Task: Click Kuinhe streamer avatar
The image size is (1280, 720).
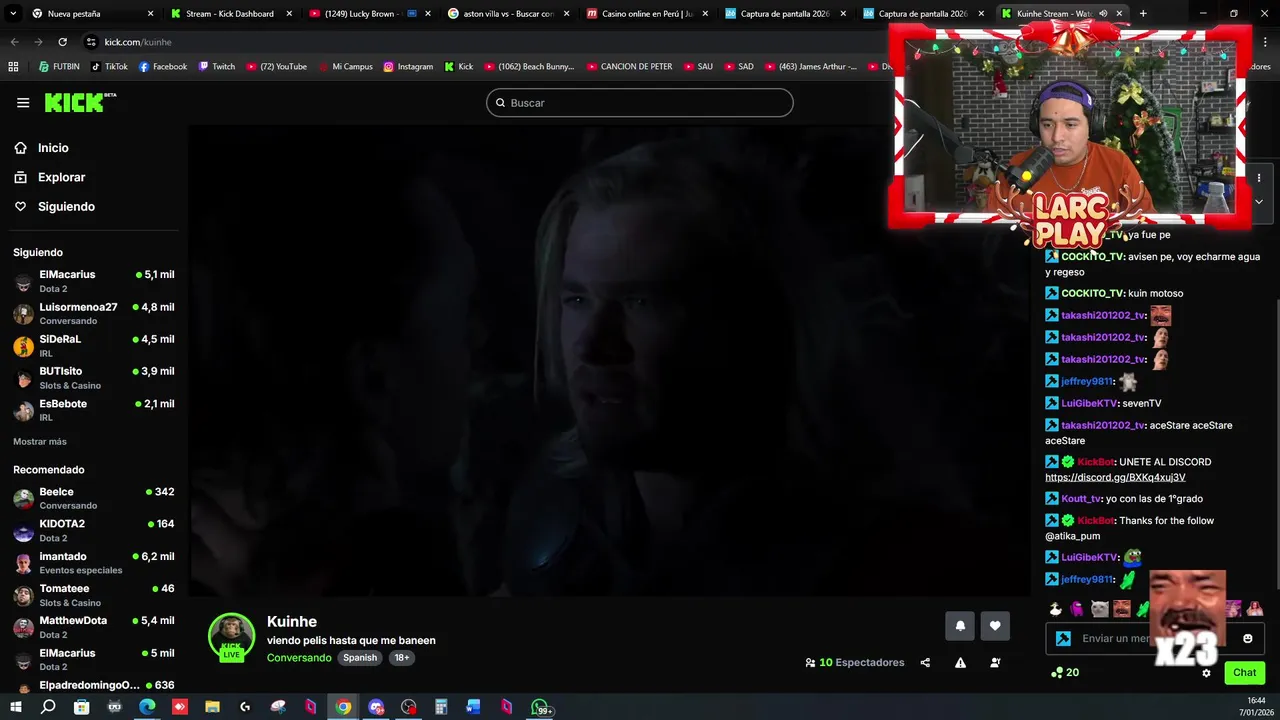Action: point(231,636)
